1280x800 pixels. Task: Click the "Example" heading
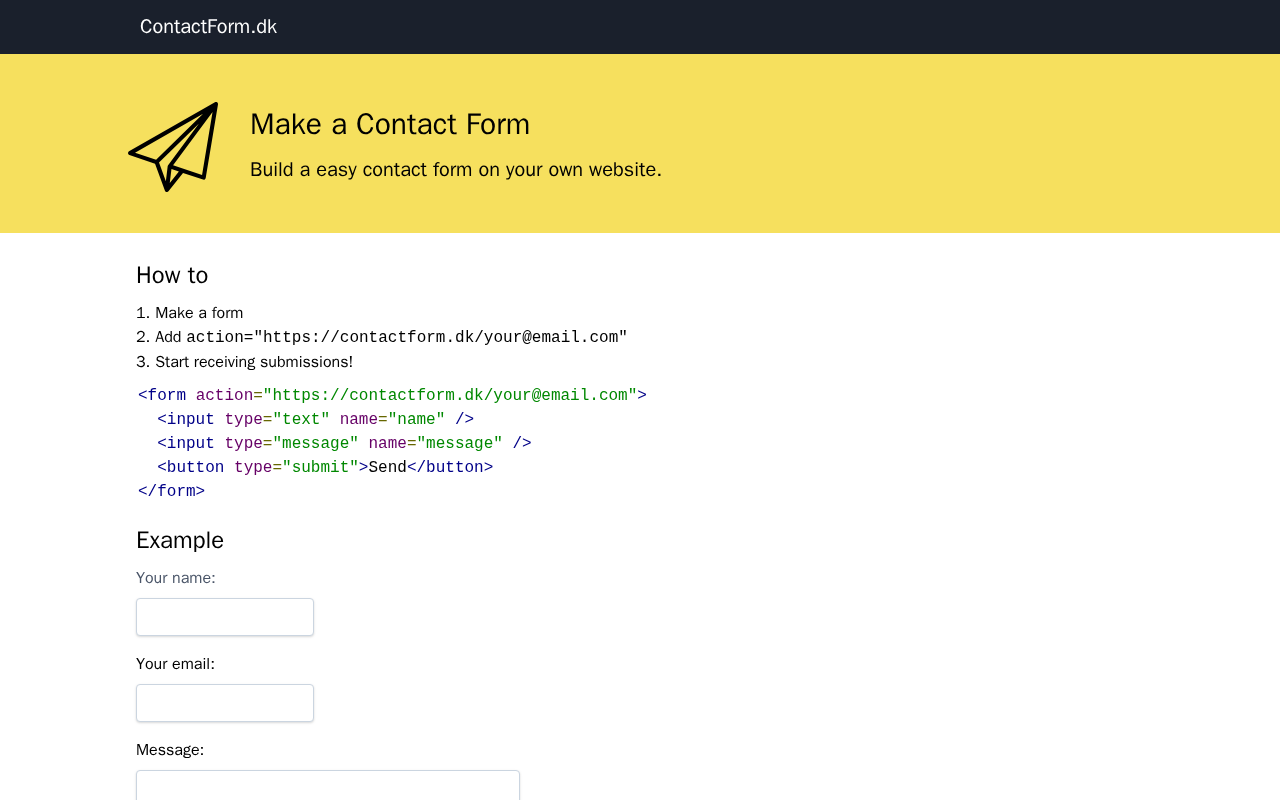point(180,540)
